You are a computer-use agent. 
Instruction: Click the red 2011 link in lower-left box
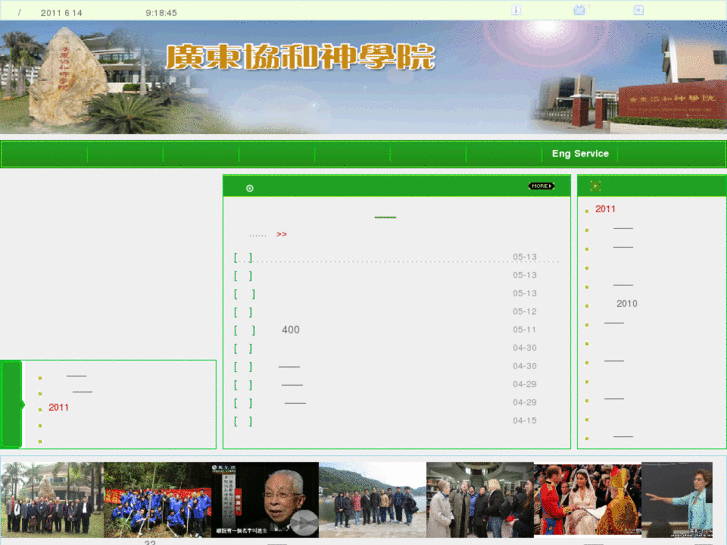tap(58, 408)
